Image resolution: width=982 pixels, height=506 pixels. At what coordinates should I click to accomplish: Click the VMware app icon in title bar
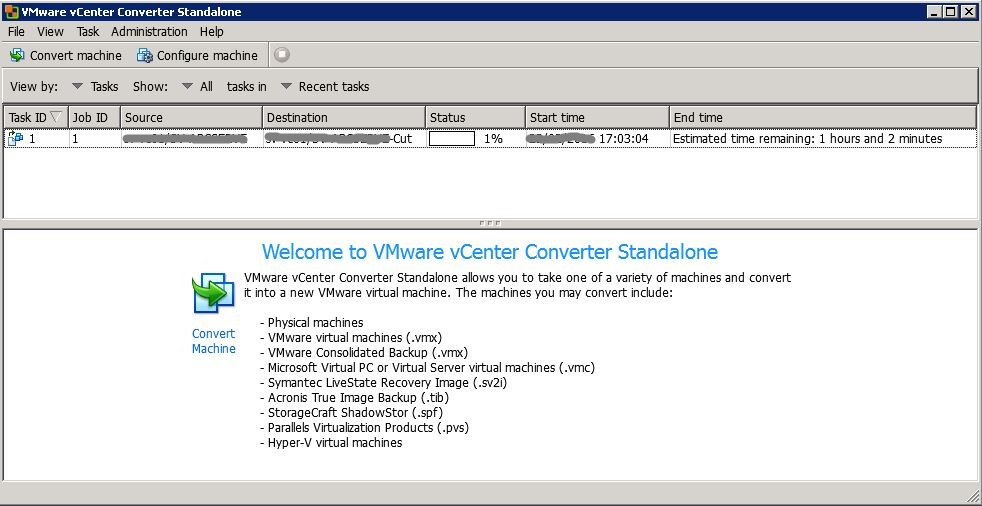point(11,12)
